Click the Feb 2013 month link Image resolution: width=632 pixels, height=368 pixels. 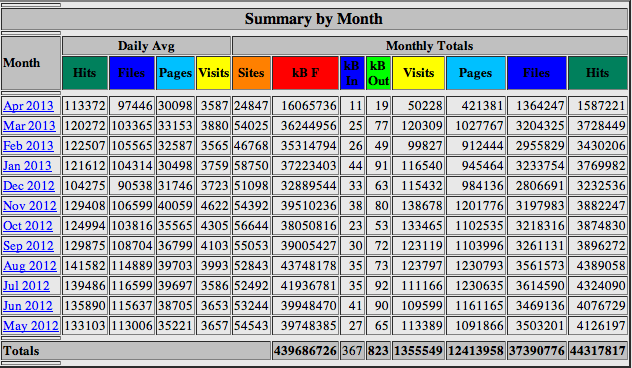coord(28,146)
